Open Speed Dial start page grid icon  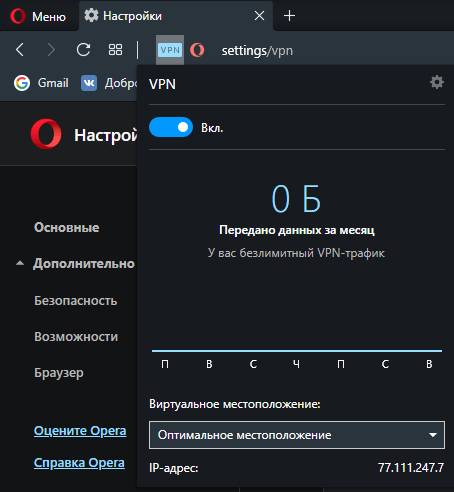click(115, 50)
